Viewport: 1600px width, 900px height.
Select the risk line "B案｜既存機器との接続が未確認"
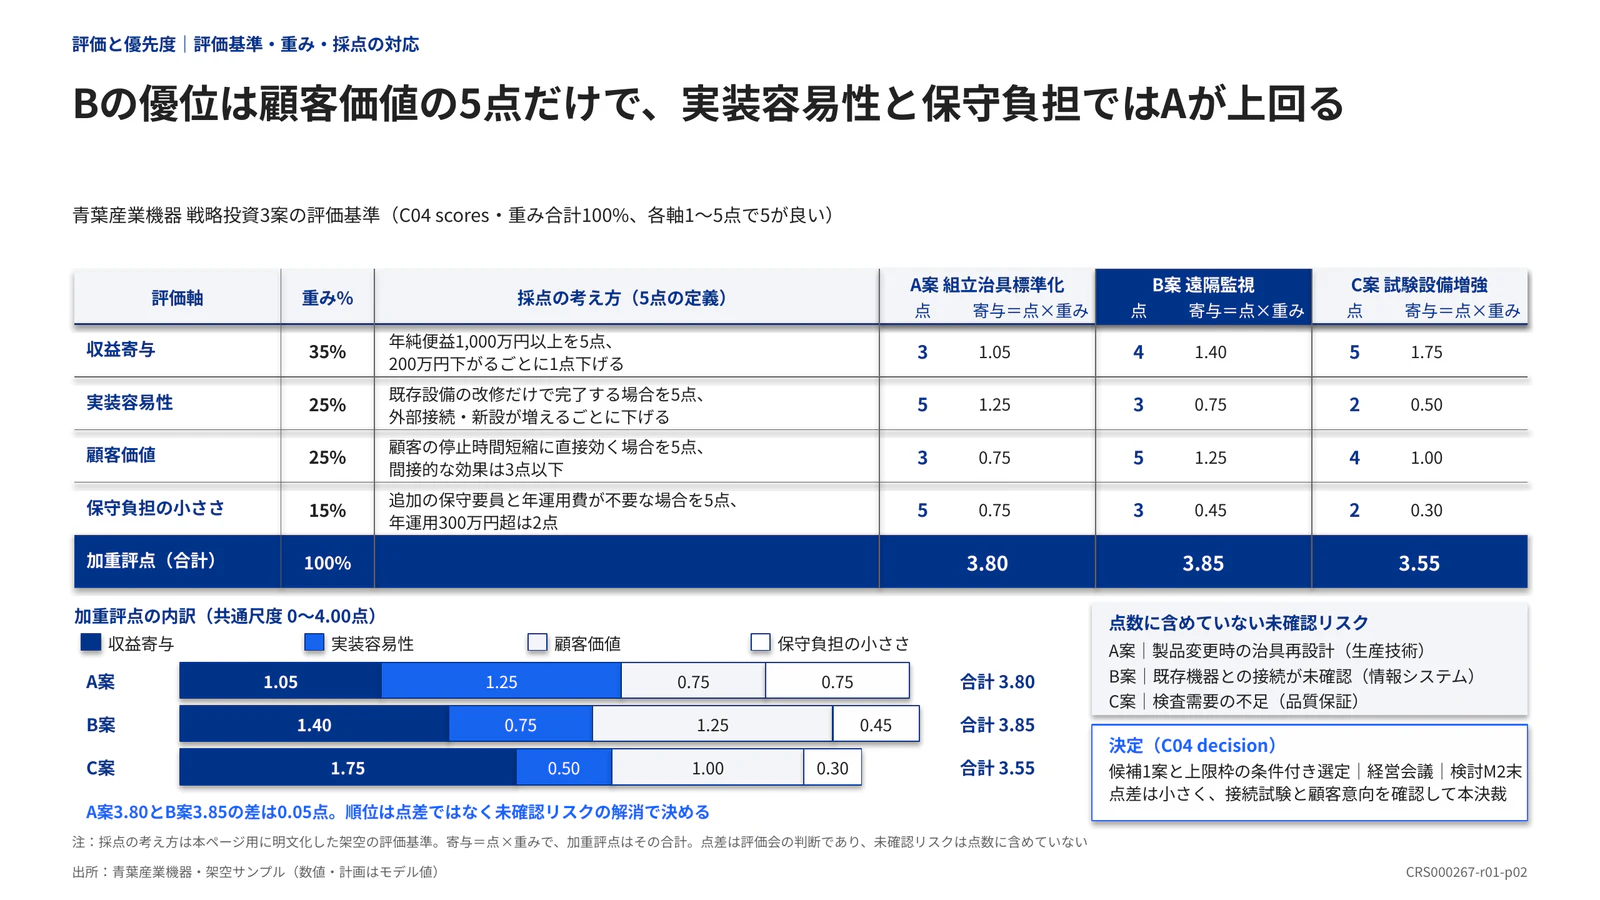click(1292, 676)
